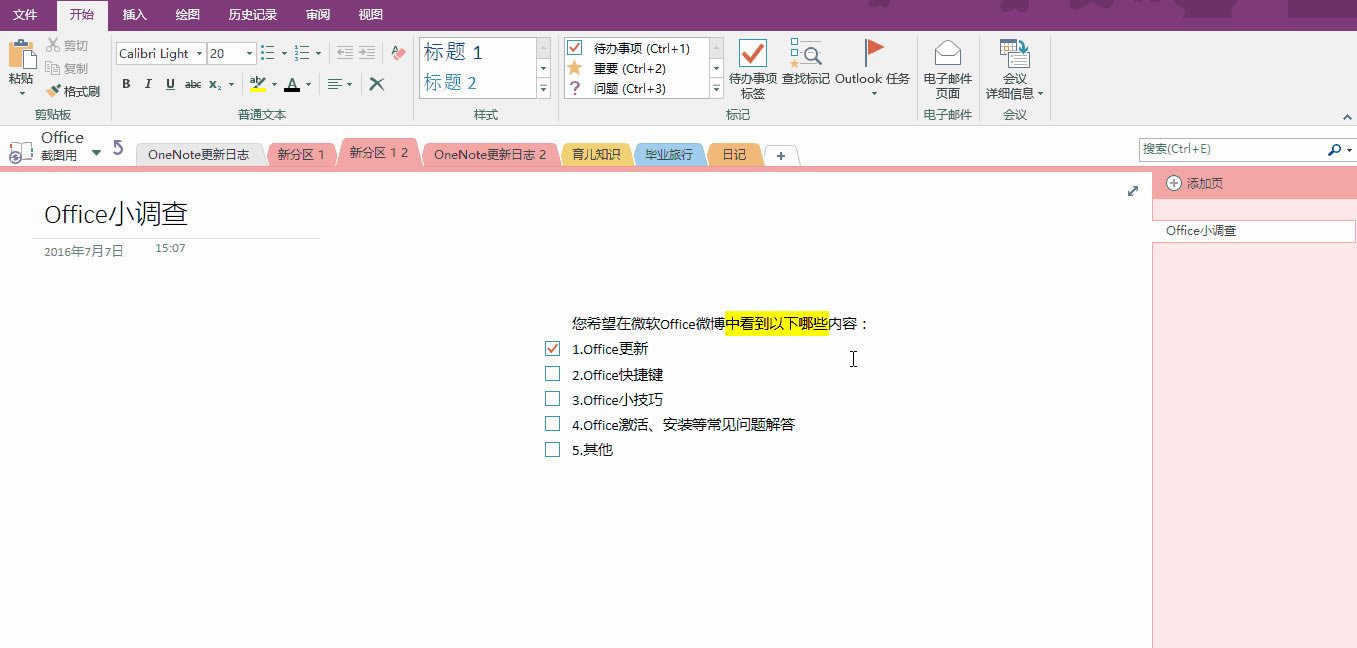Screen dimensions: 1357x648
Task: Switch to the 插入 ribbon tab
Action: (134, 15)
